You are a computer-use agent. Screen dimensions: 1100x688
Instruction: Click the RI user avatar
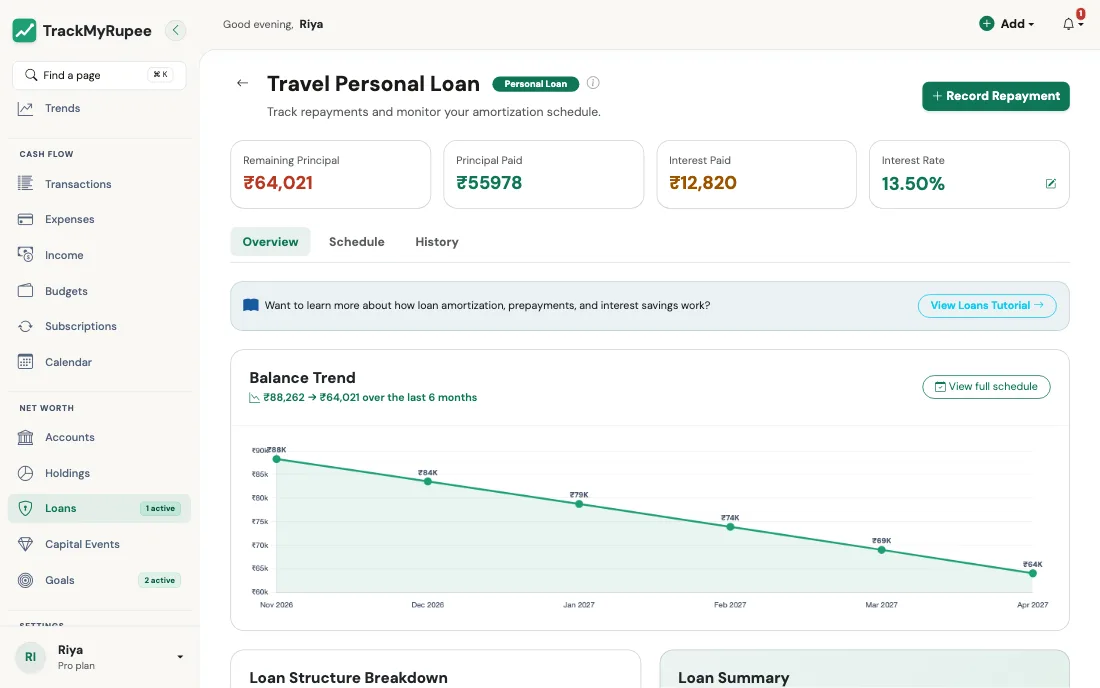tap(30, 657)
